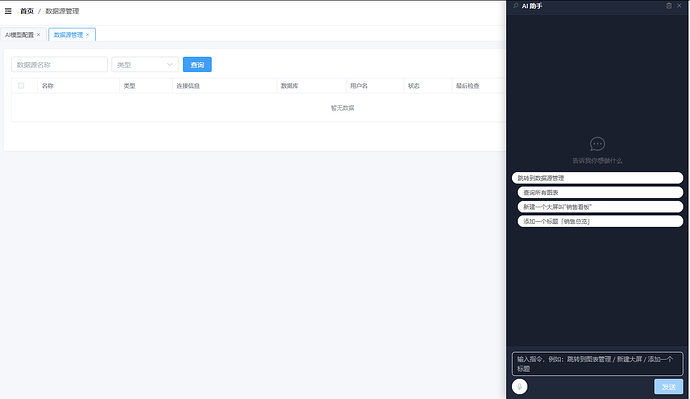The height and width of the screenshot is (399, 690).
Task: Click the 最后检查 column header
Action: tap(467, 86)
